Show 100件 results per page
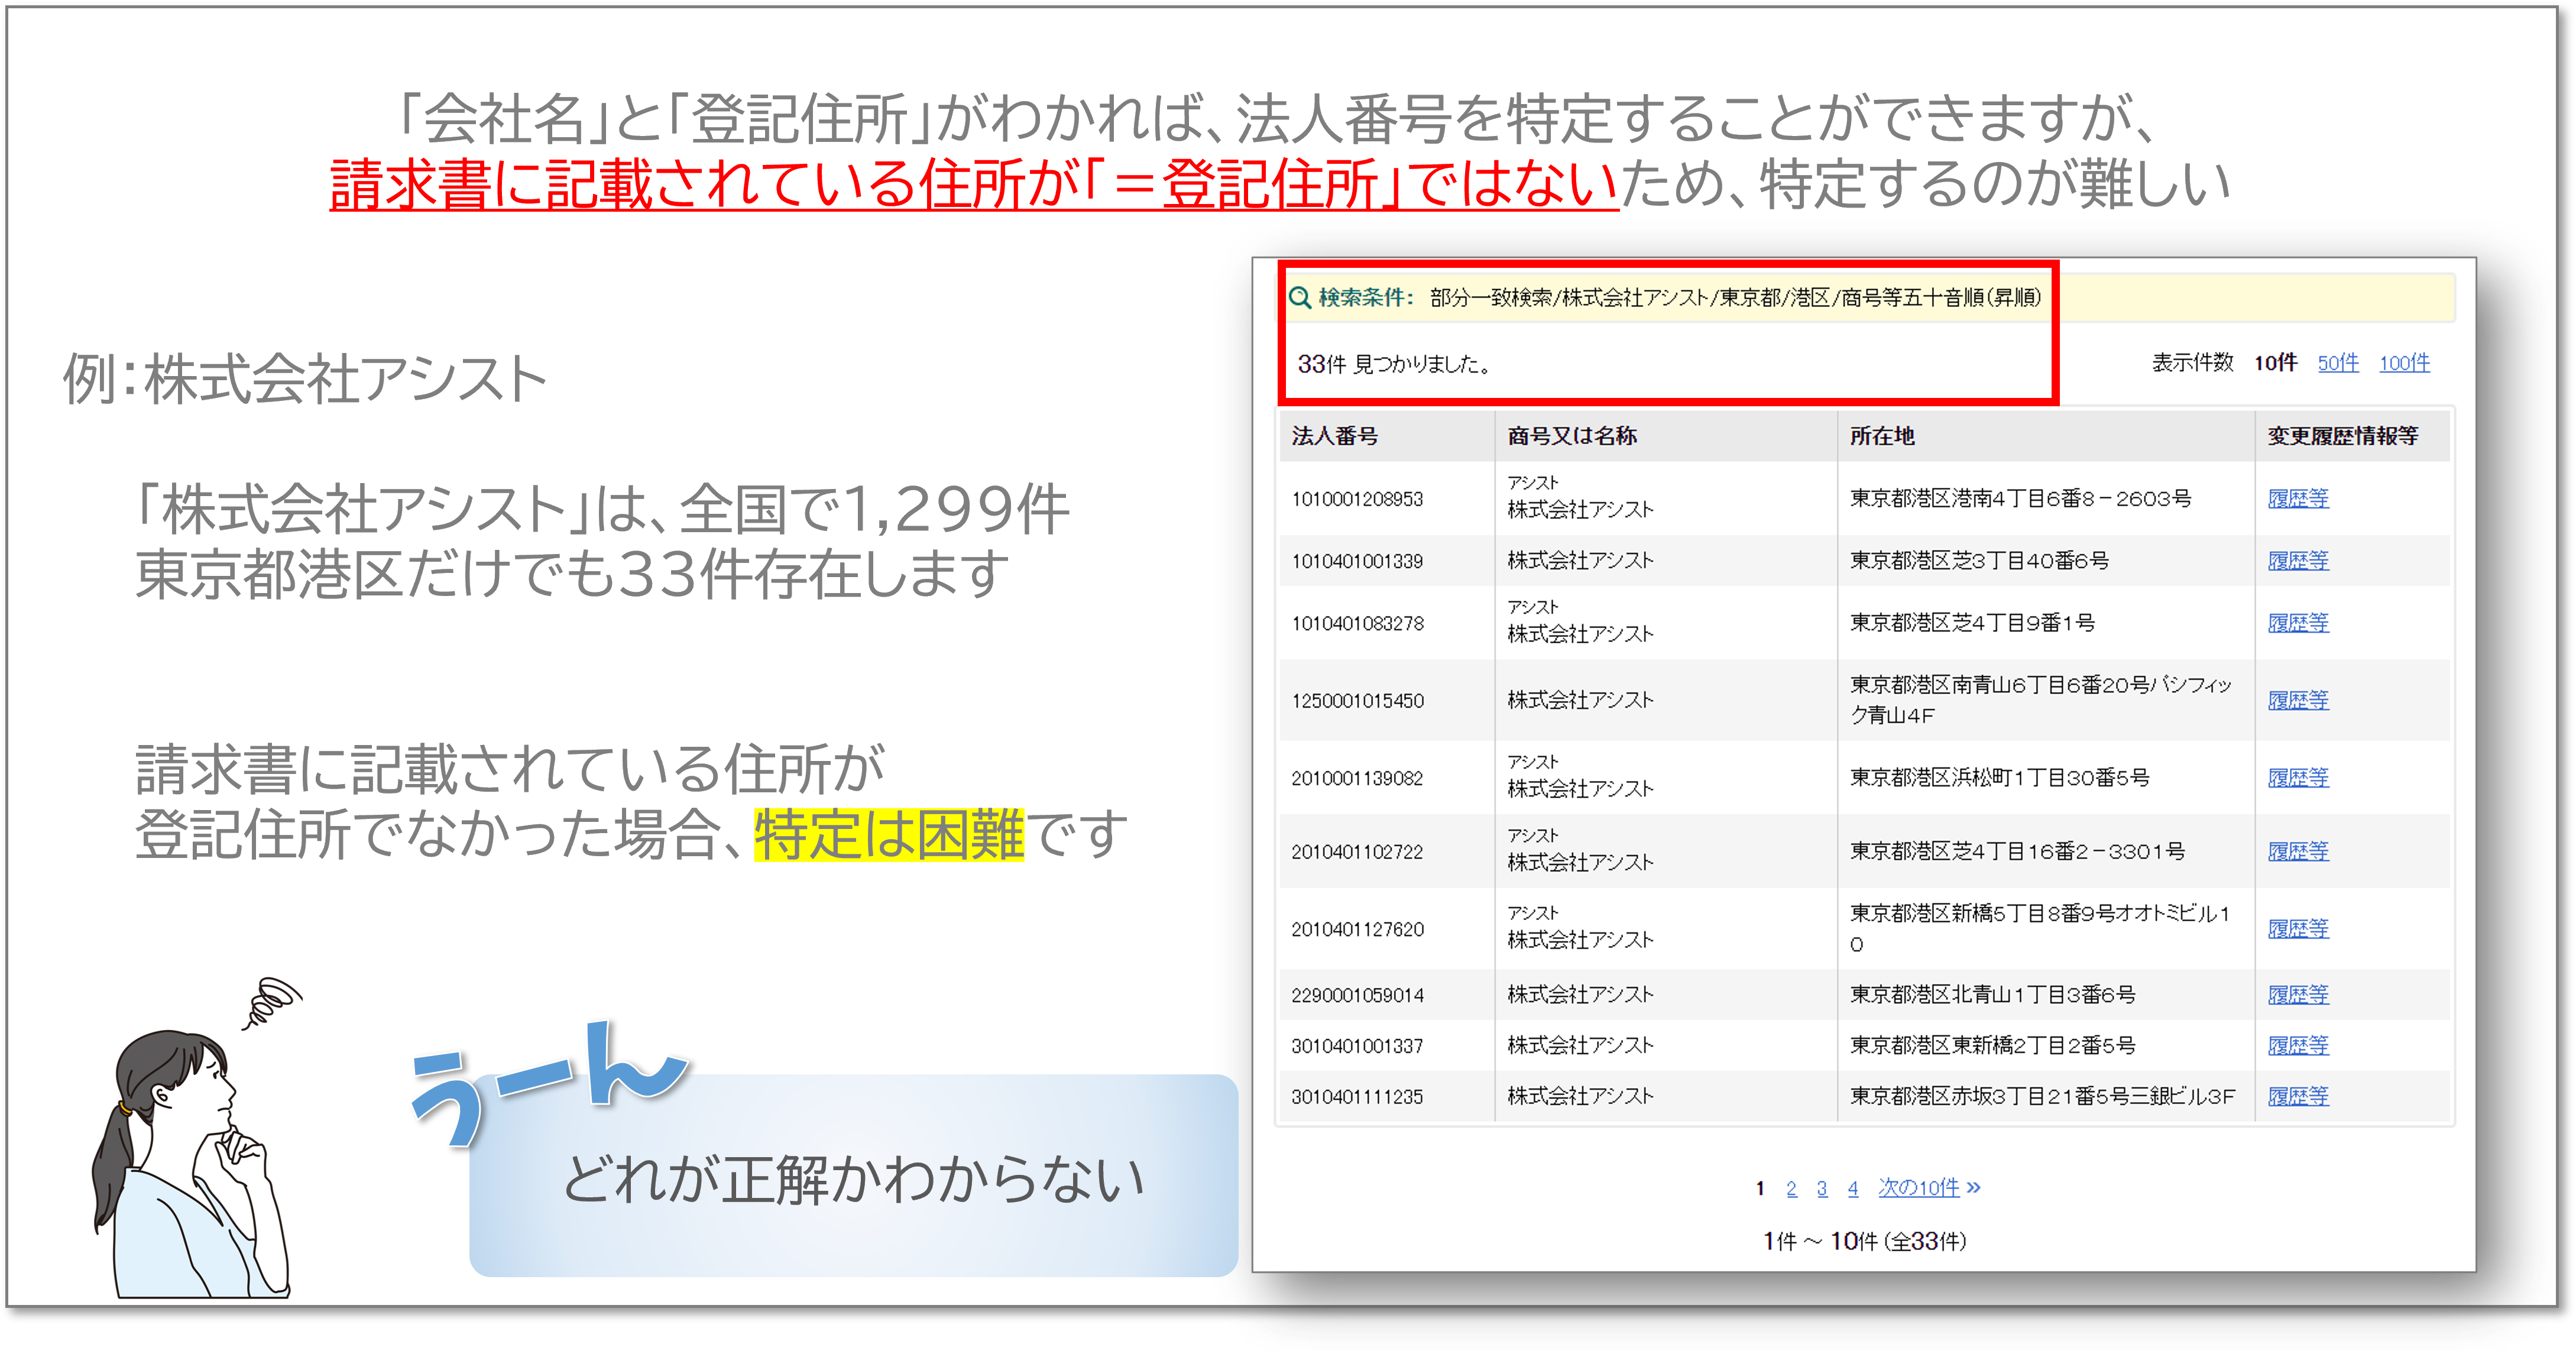Image resolution: width=2576 pixels, height=1357 pixels. [x=2404, y=363]
